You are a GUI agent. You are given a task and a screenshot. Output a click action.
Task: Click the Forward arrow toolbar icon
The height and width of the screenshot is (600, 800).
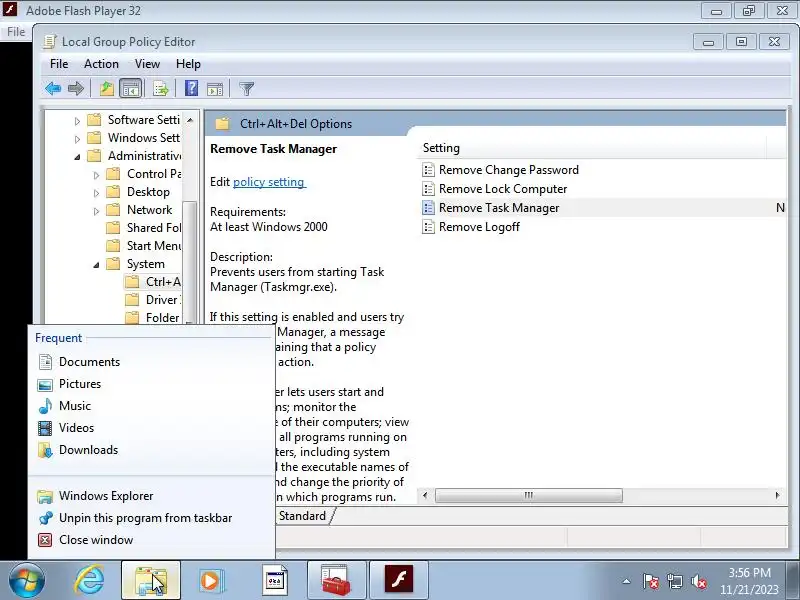pyautogui.click(x=76, y=89)
